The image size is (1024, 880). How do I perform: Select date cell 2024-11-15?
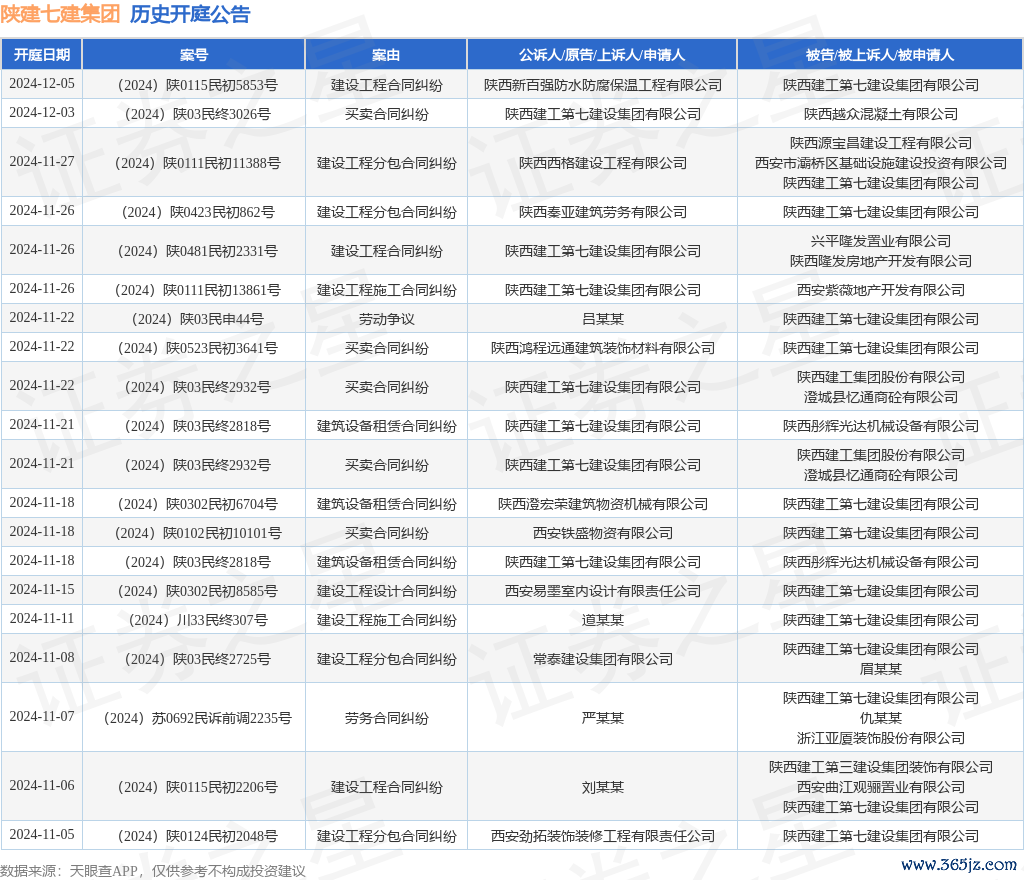(42, 589)
